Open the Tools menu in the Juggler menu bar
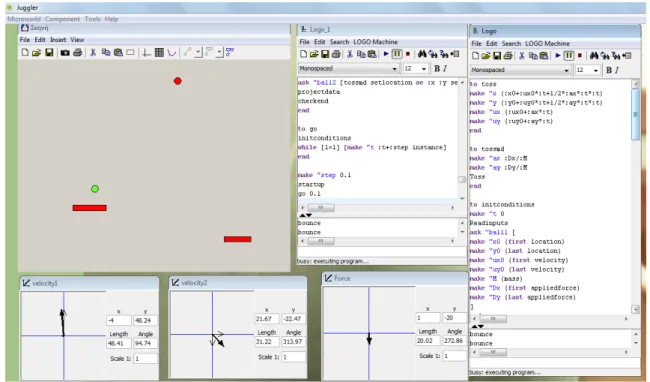The image size is (650, 382). [x=92, y=19]
